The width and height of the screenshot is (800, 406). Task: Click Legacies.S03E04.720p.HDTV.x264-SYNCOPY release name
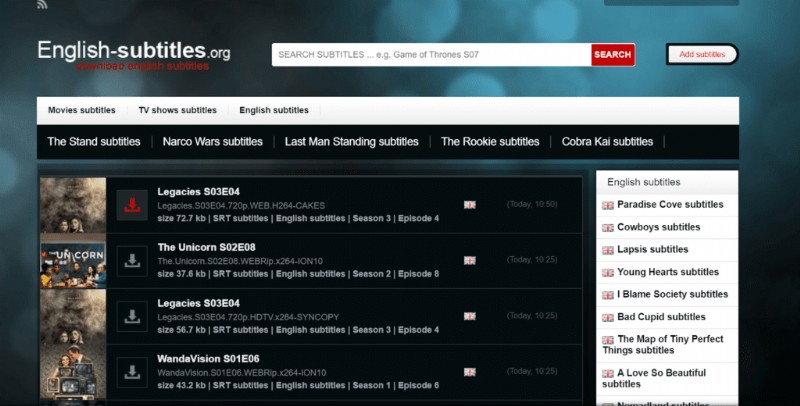pyautogui.click(x=248, y=317)
